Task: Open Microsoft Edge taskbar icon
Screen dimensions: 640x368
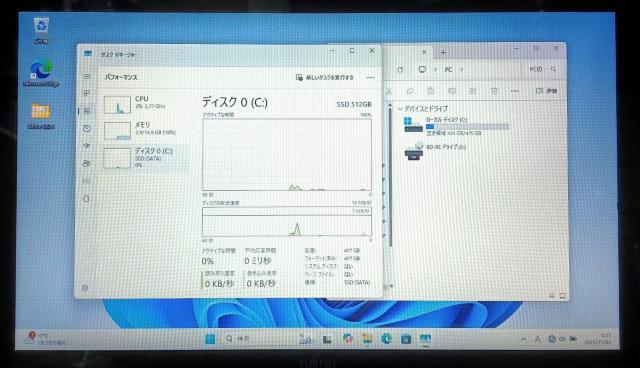Action: click(387, 339)
